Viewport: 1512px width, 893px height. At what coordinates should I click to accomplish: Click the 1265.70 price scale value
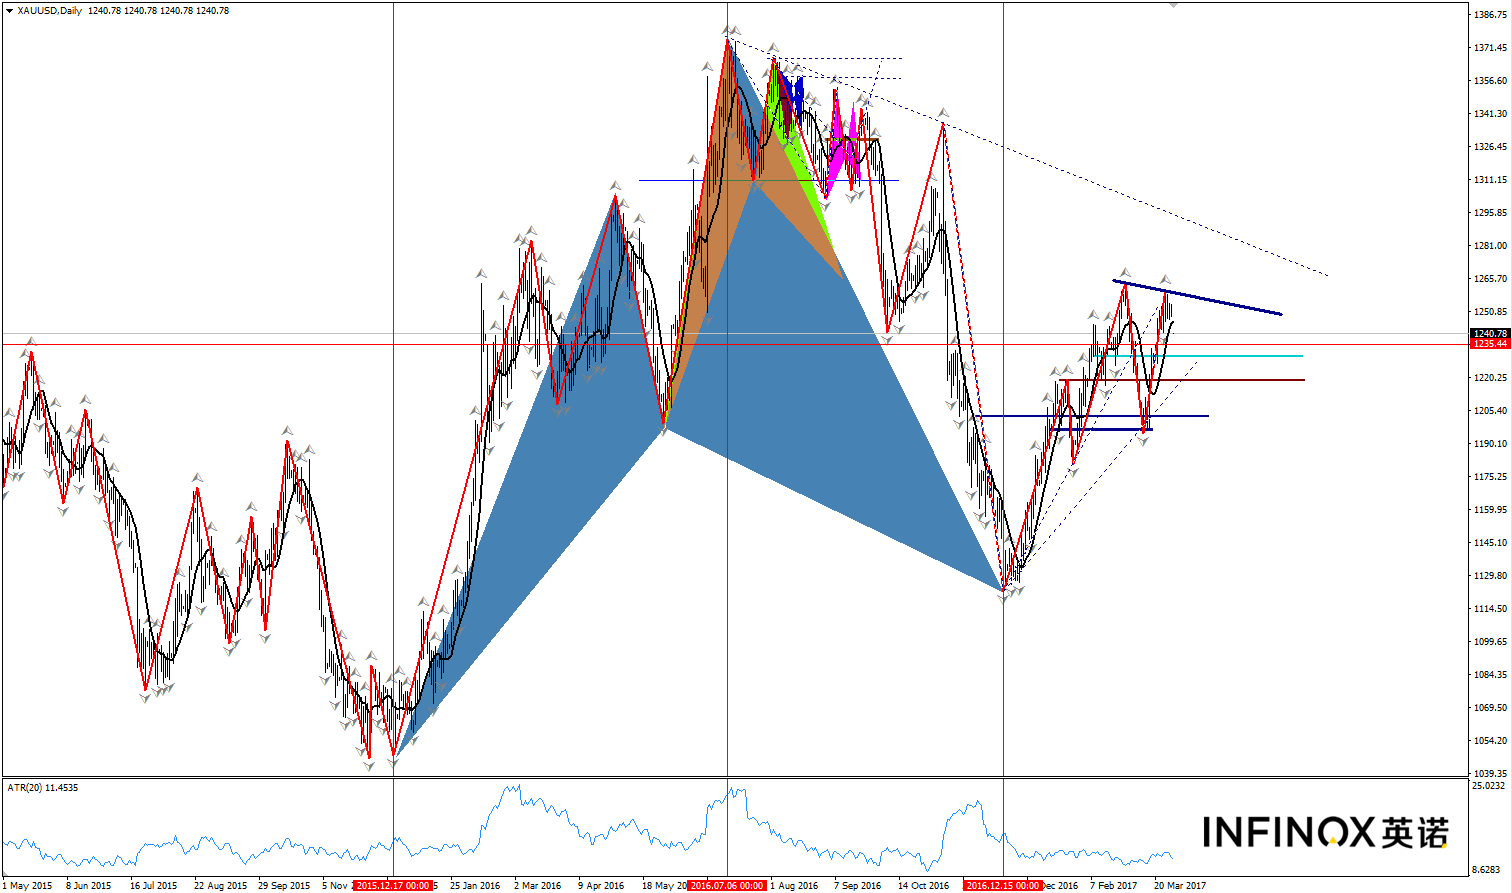1490,279
